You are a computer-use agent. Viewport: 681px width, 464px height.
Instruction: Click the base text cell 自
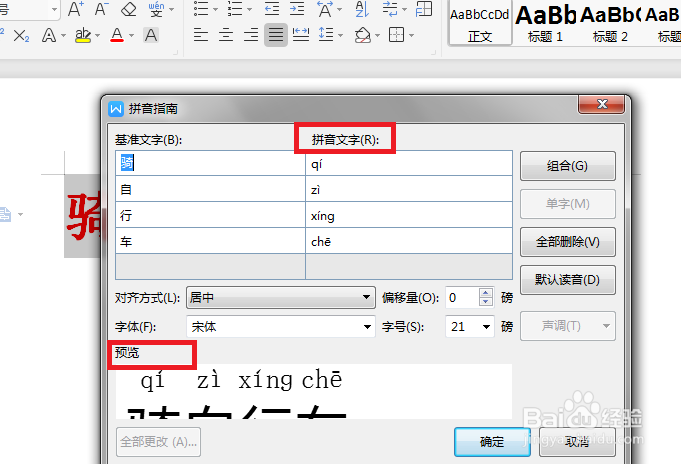tap(211, 189)
